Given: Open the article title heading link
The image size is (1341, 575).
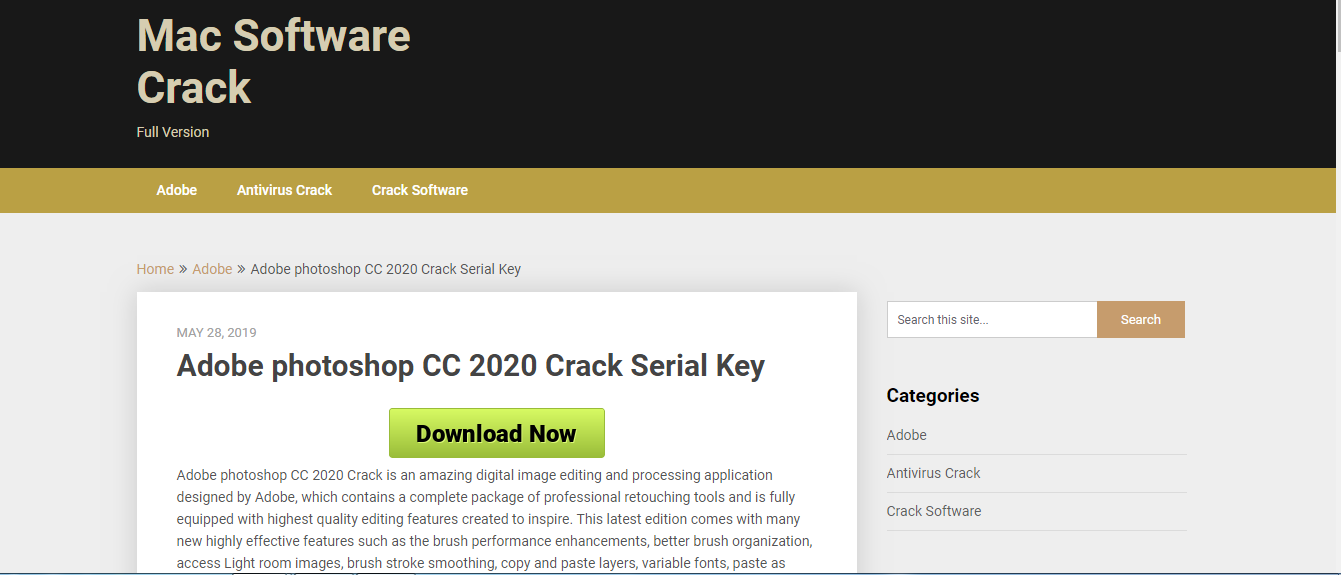Looking at the screenshot, I should [x=471, y=366].
